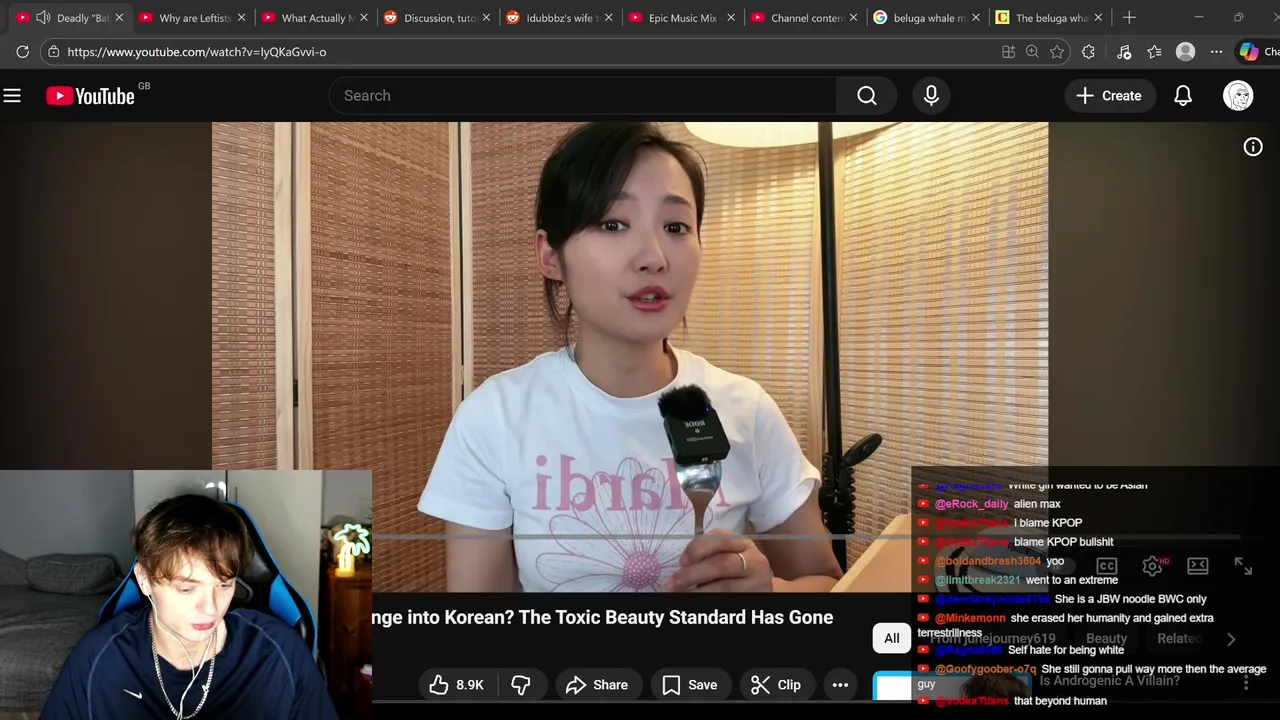Open the Create menu
This screenshot has height=720, width=1280.
pyautogui.click(x=1109, y=95)
